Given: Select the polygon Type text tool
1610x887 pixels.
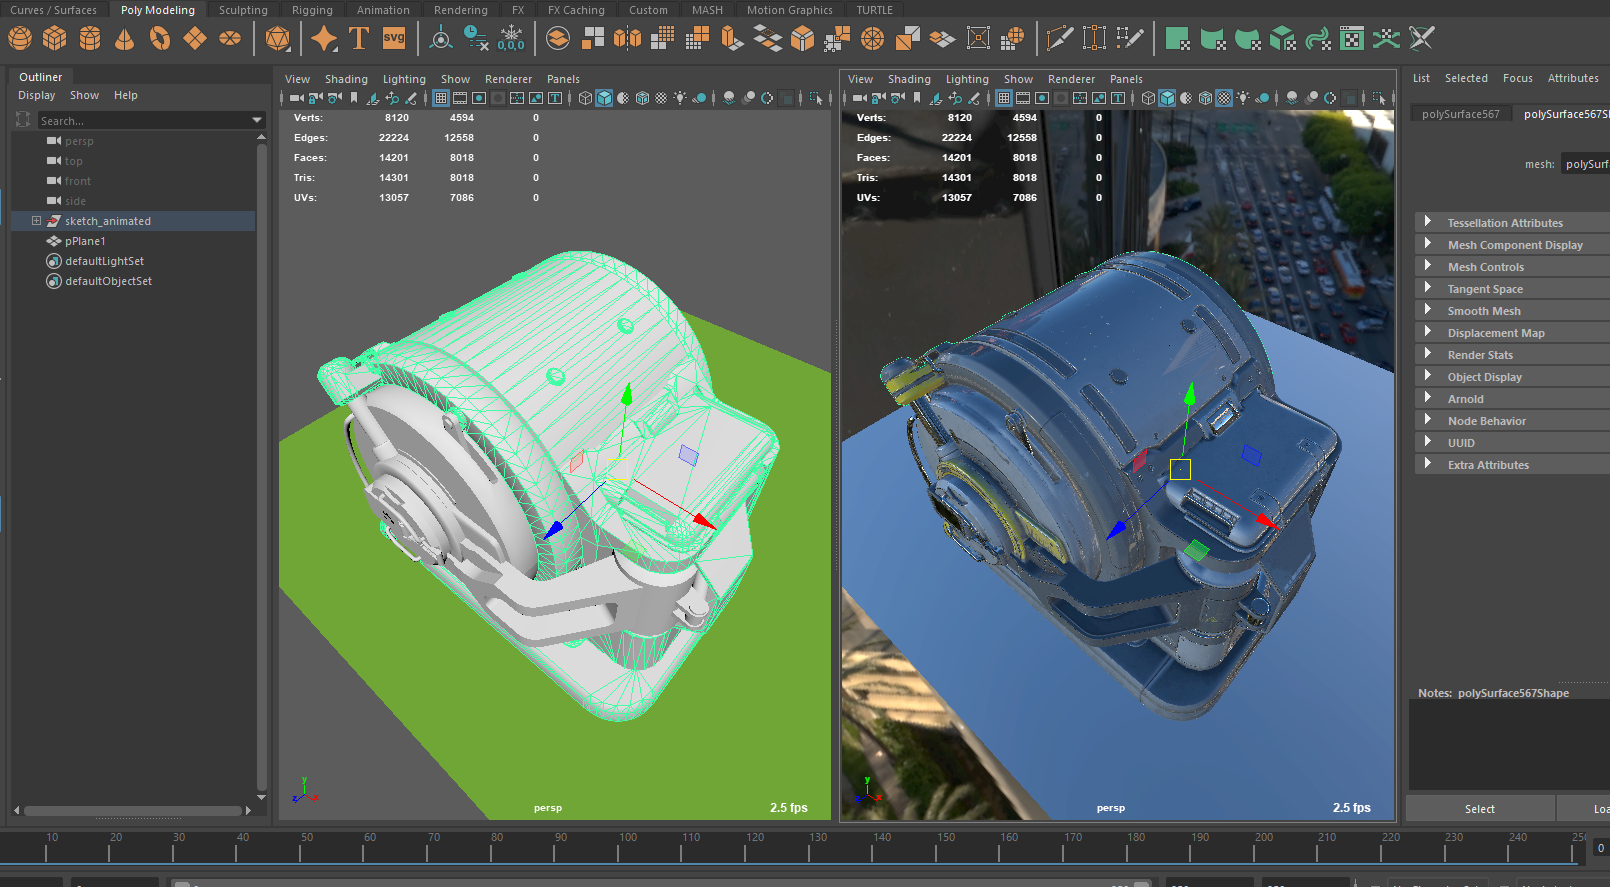Looking at the screenshot, I should pos(359,39).
